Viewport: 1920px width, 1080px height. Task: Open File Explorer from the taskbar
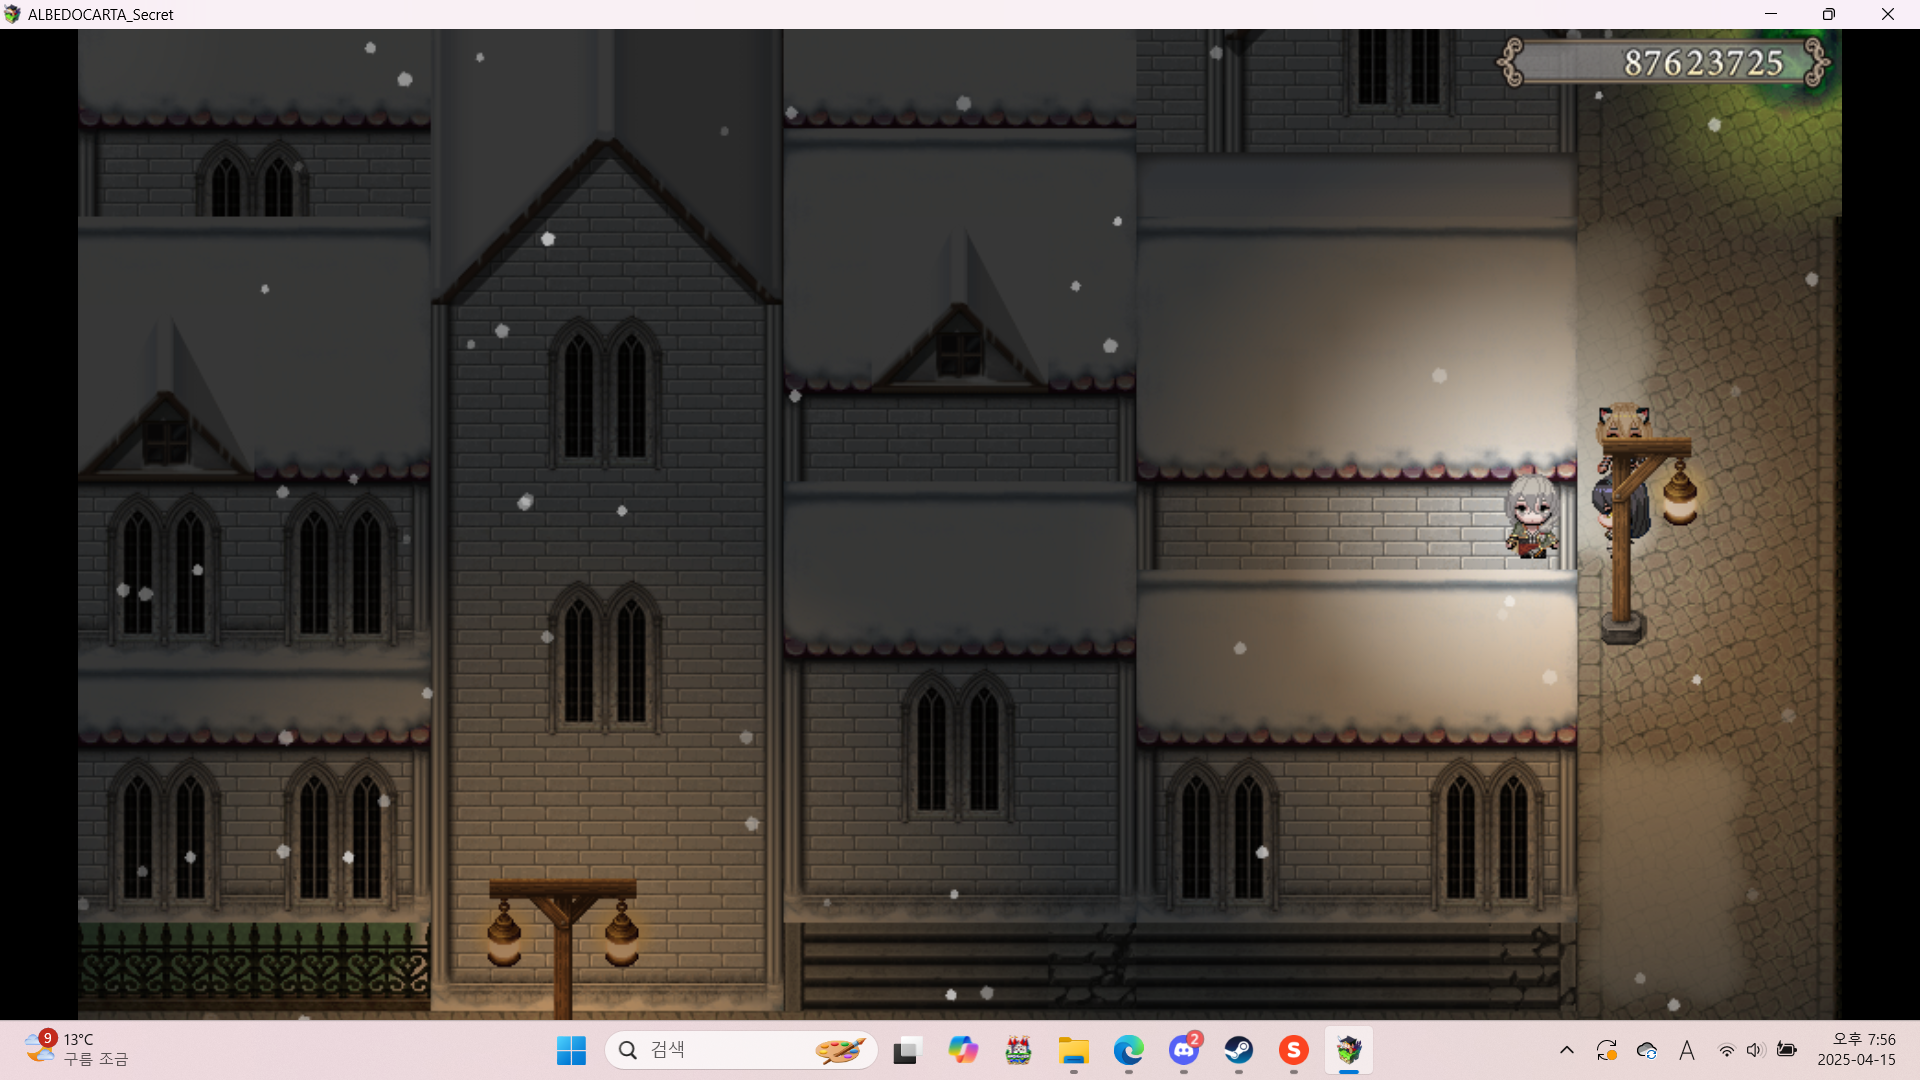(1074, 1050)
